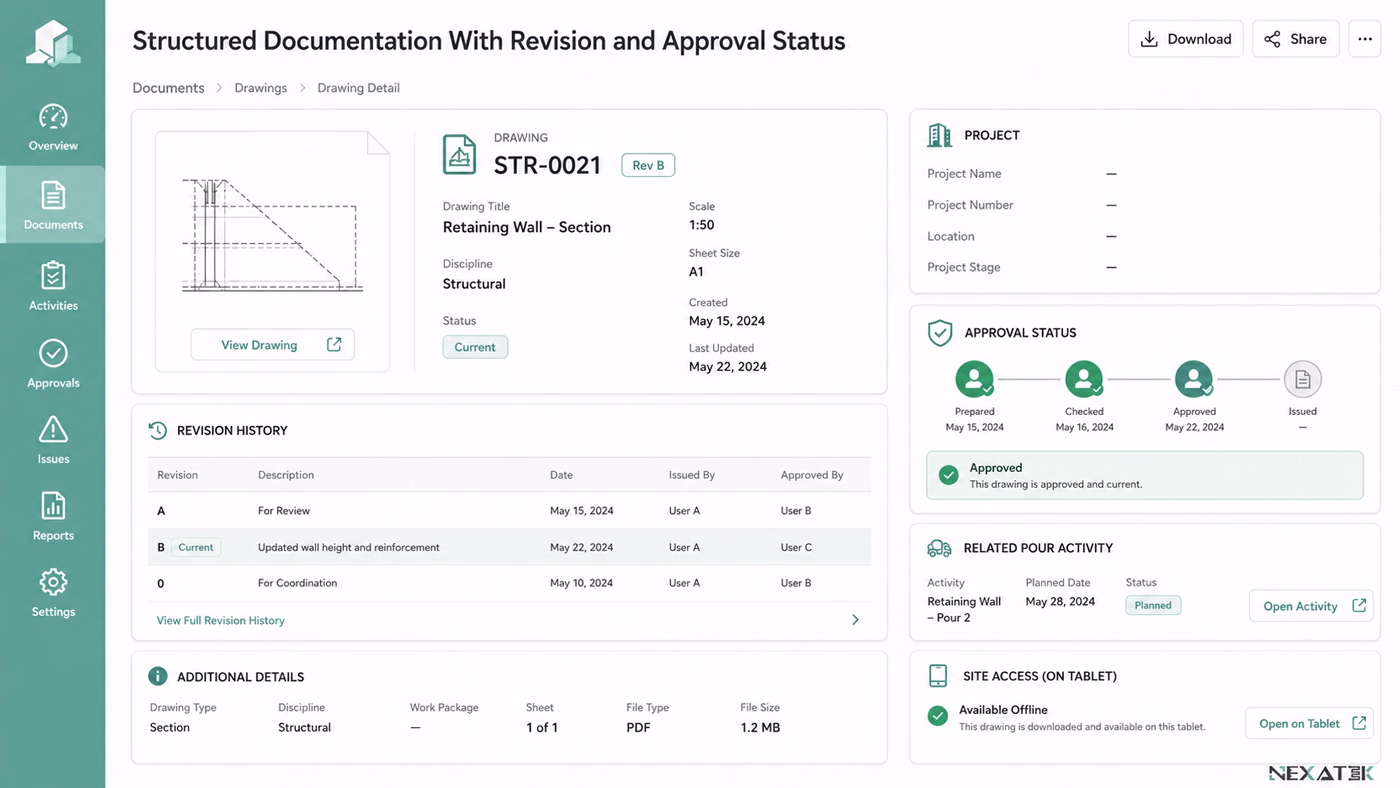The height and width of the screenshot is (788, 1400).
Task: Click the View Drawing button
Action: tap(272, 345)
